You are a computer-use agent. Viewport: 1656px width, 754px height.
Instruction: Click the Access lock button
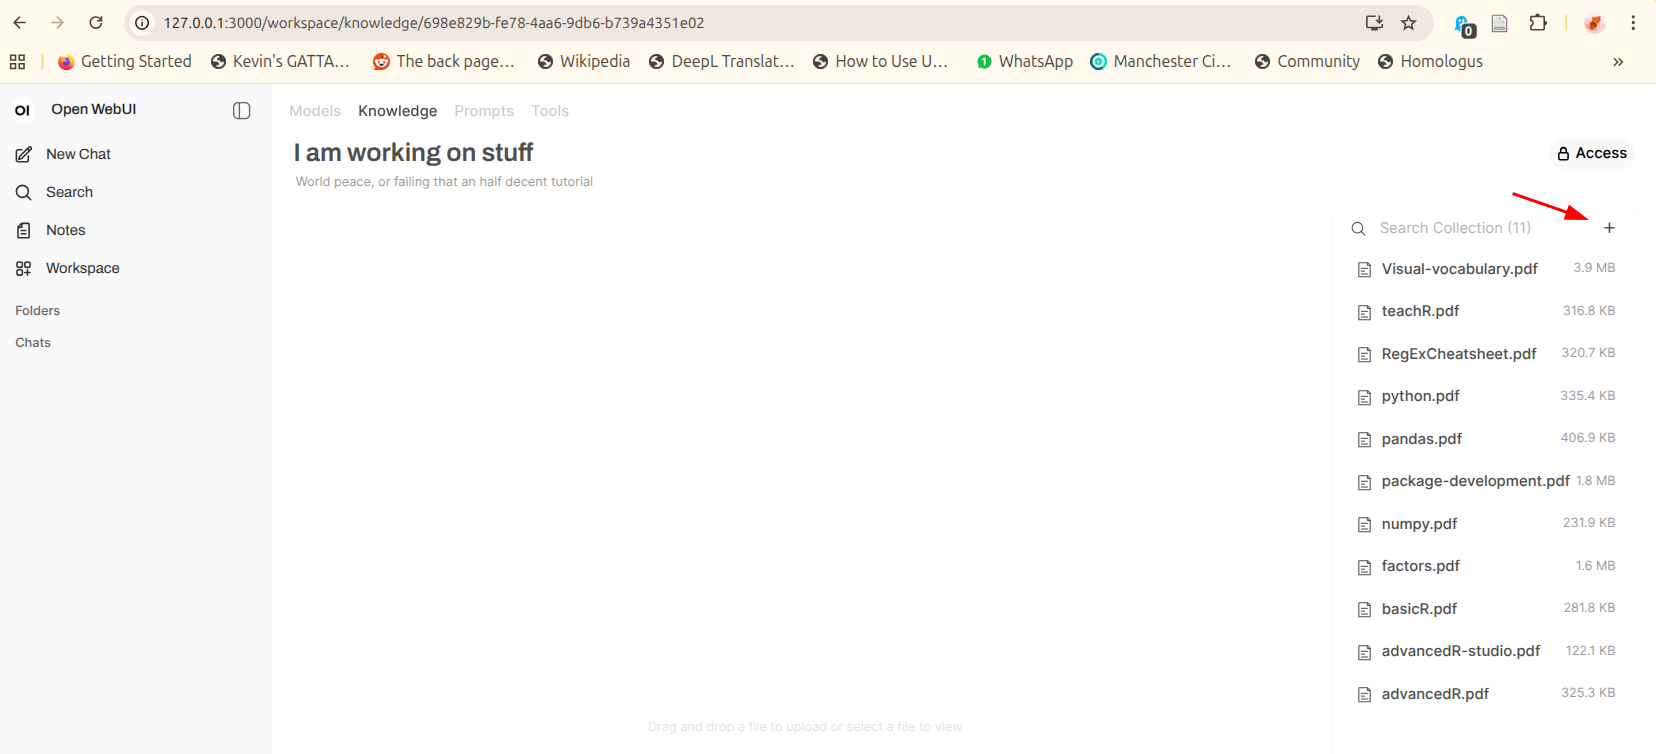click(x=1591, y=153)
